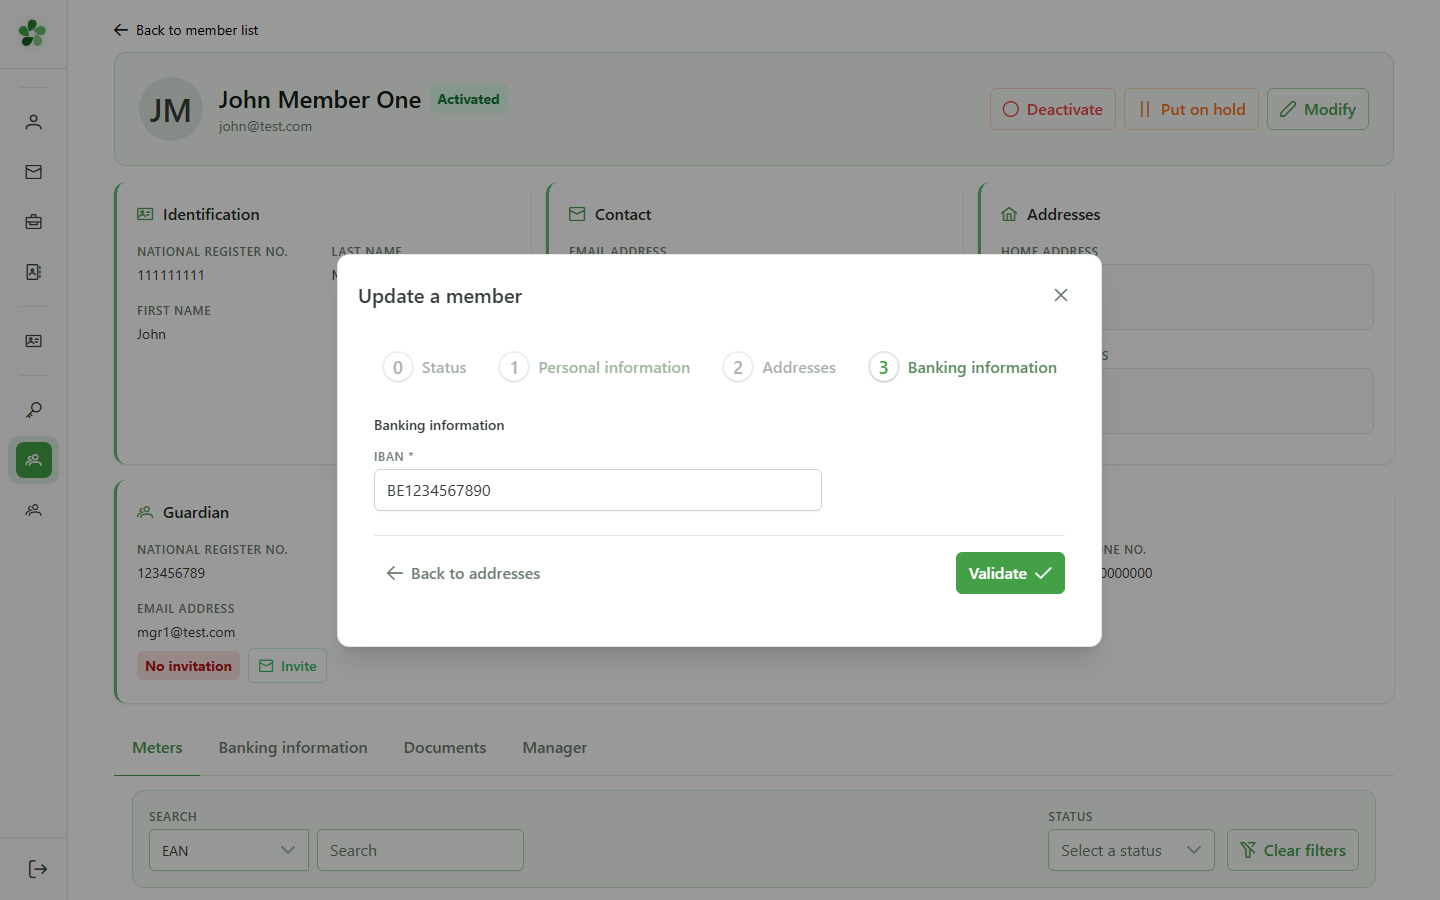Select the highlighted members sidebar icon
1440x900 pixels.
pyautogui.click(x=33, y=460)
